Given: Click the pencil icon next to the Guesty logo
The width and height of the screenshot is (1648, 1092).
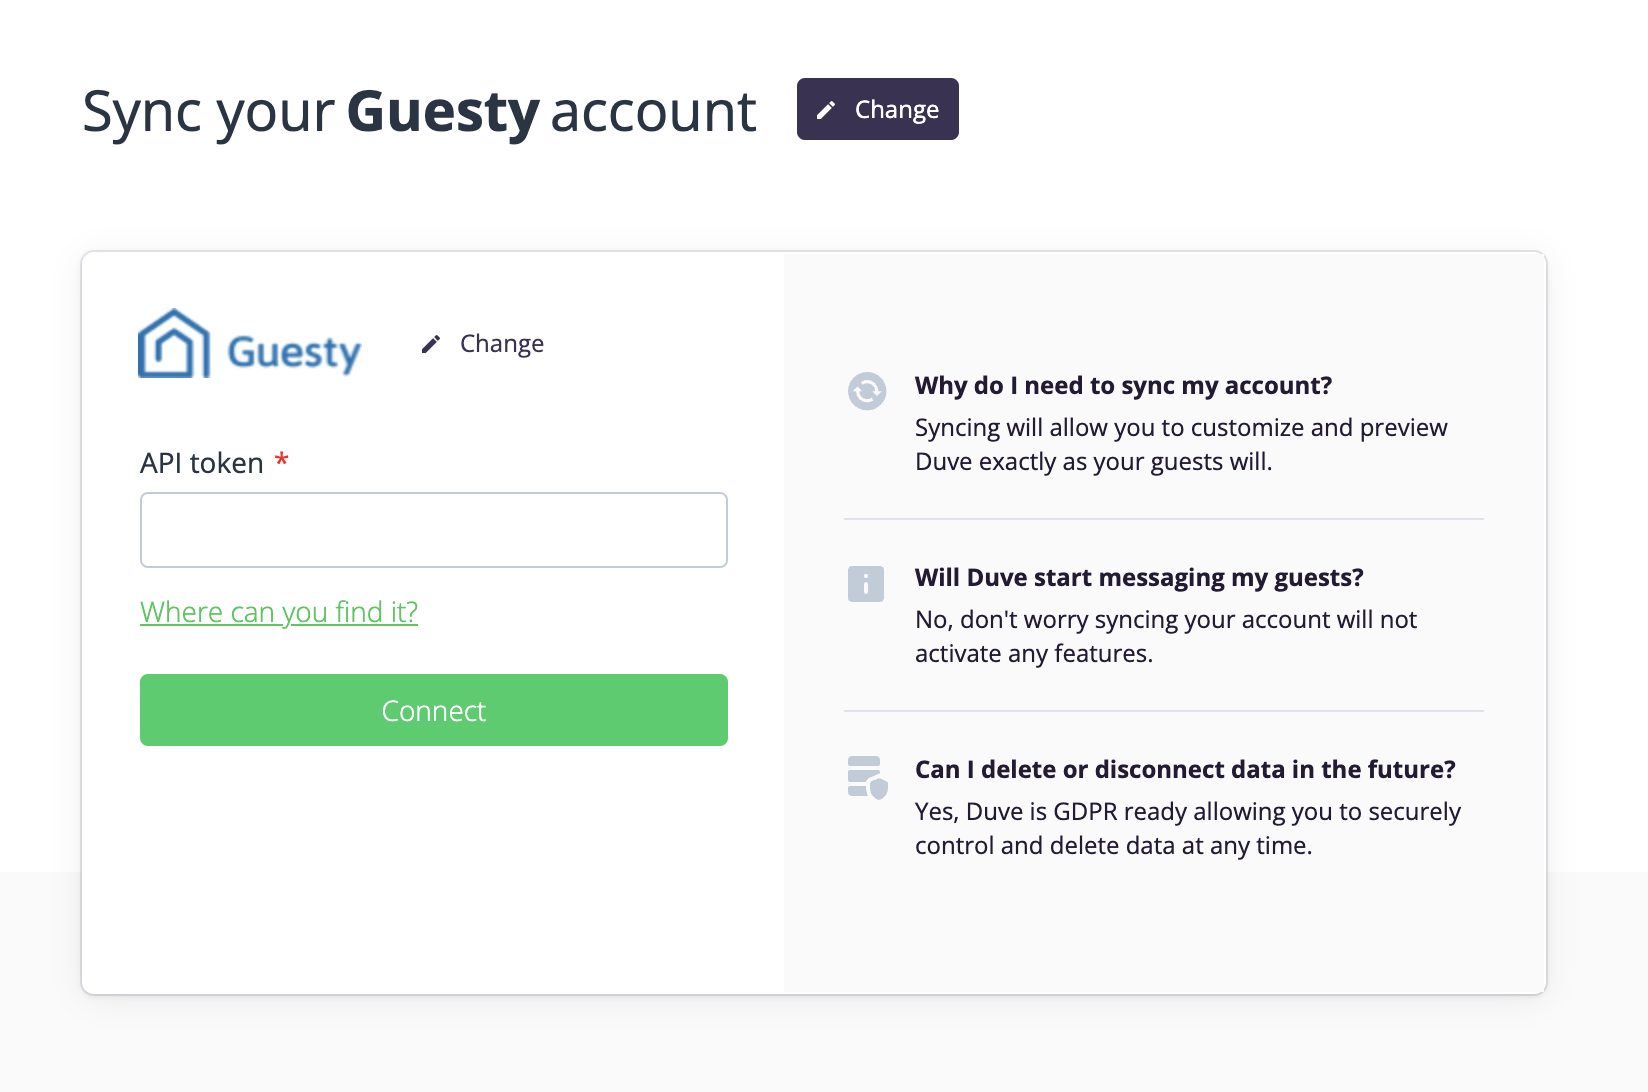Looking at the screenshot, I should pos(431,344).
